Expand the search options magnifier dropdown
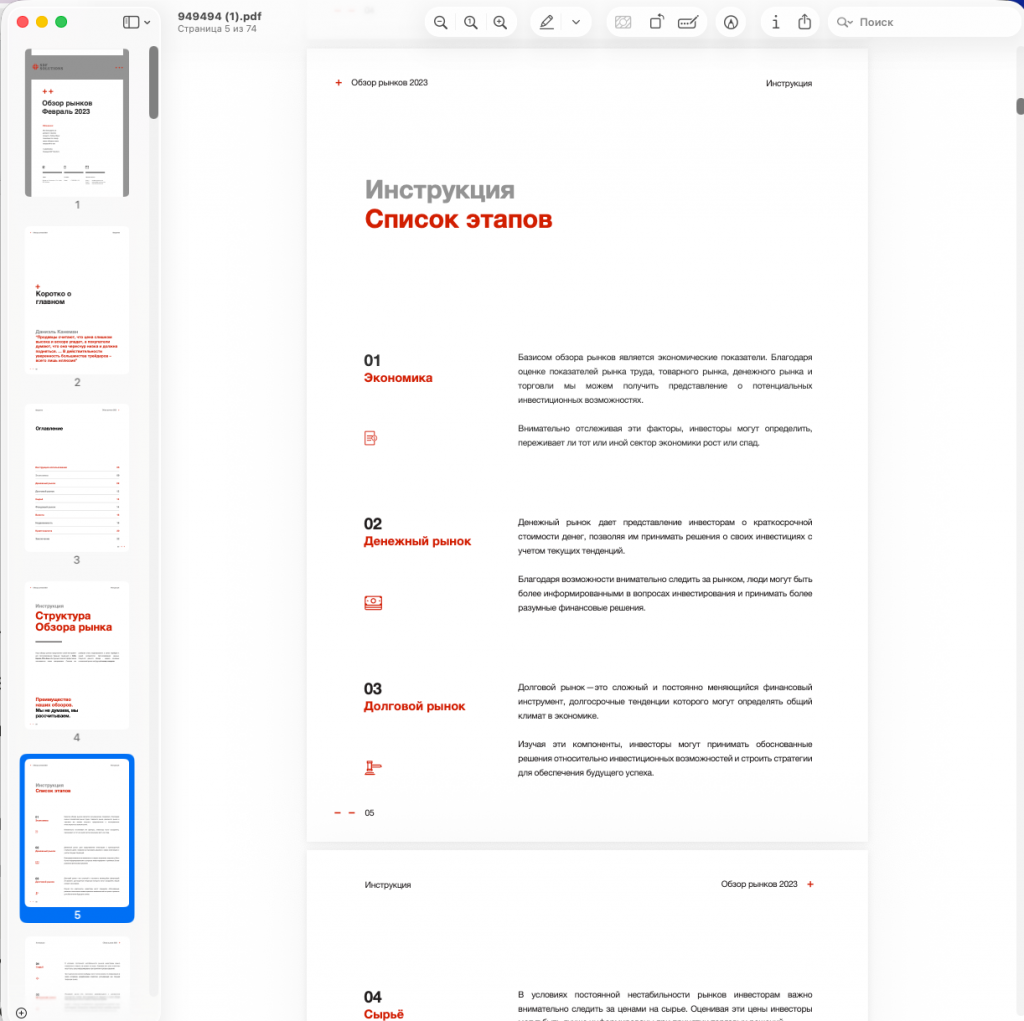 coord(845,22)
